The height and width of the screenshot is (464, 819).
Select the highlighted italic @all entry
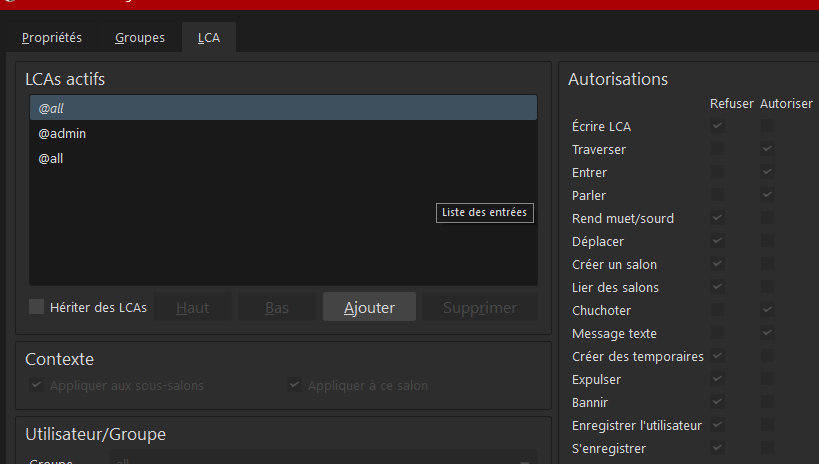[x=51, y=108]
